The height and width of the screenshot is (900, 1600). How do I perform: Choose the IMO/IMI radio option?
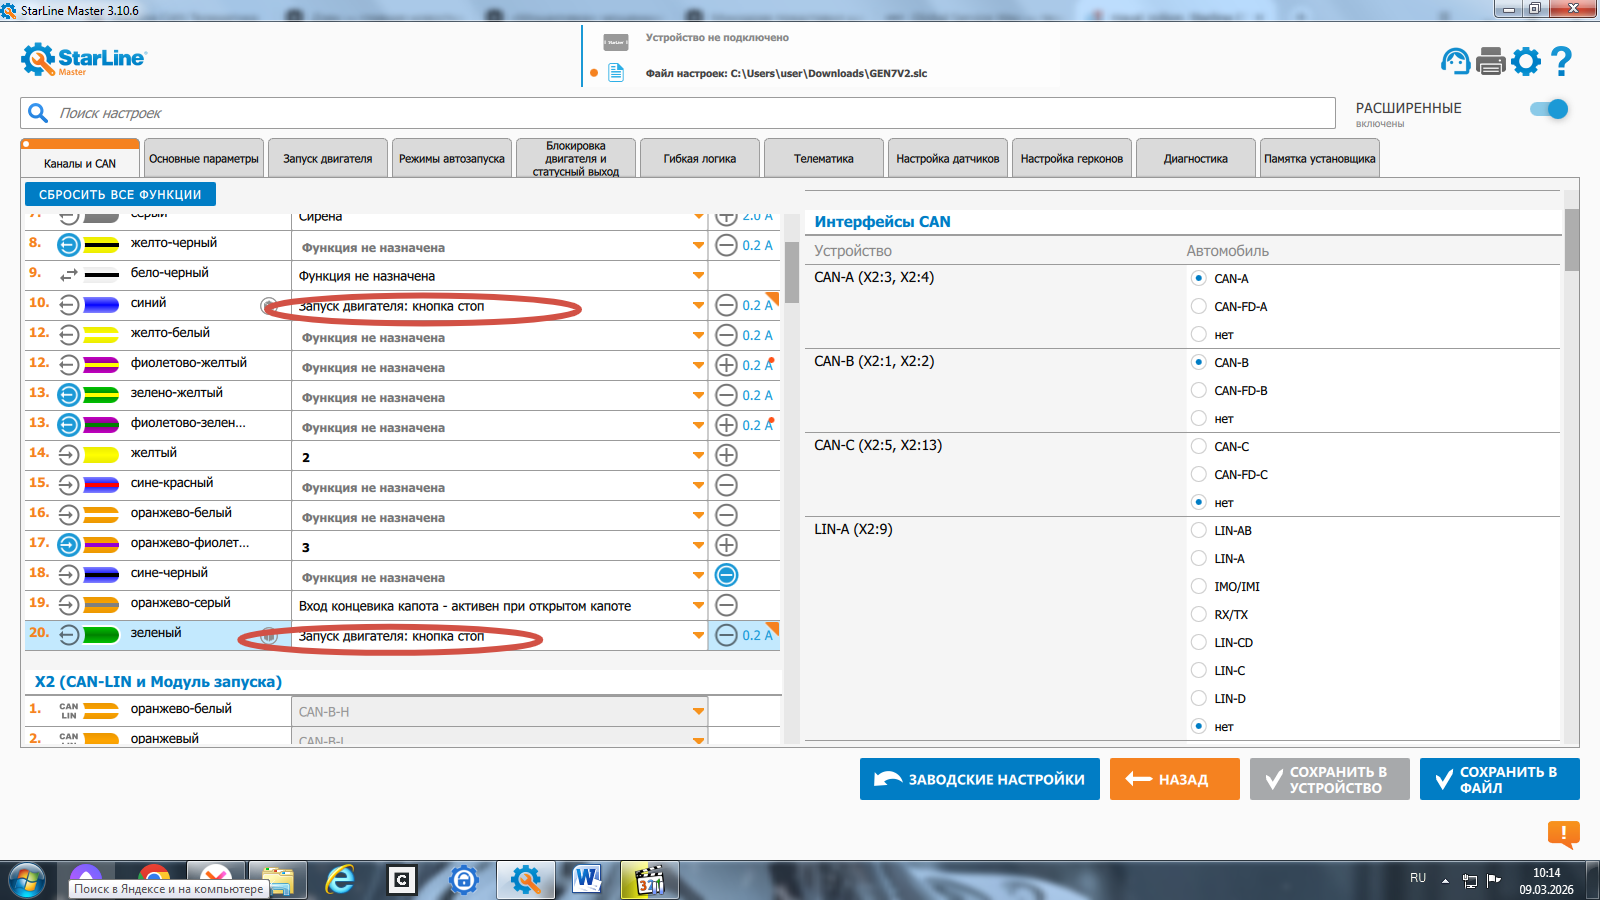(1199, 586)
